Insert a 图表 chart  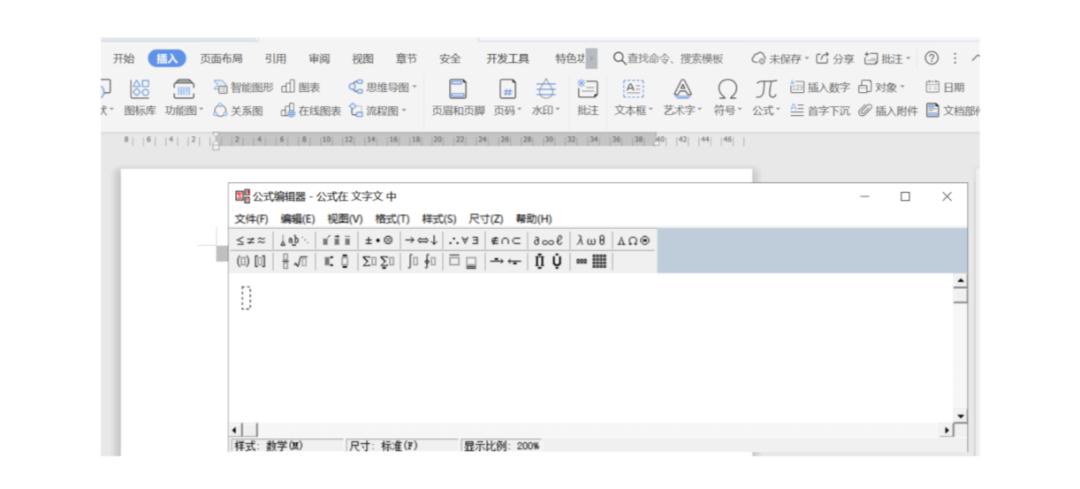tap(301, 87)
